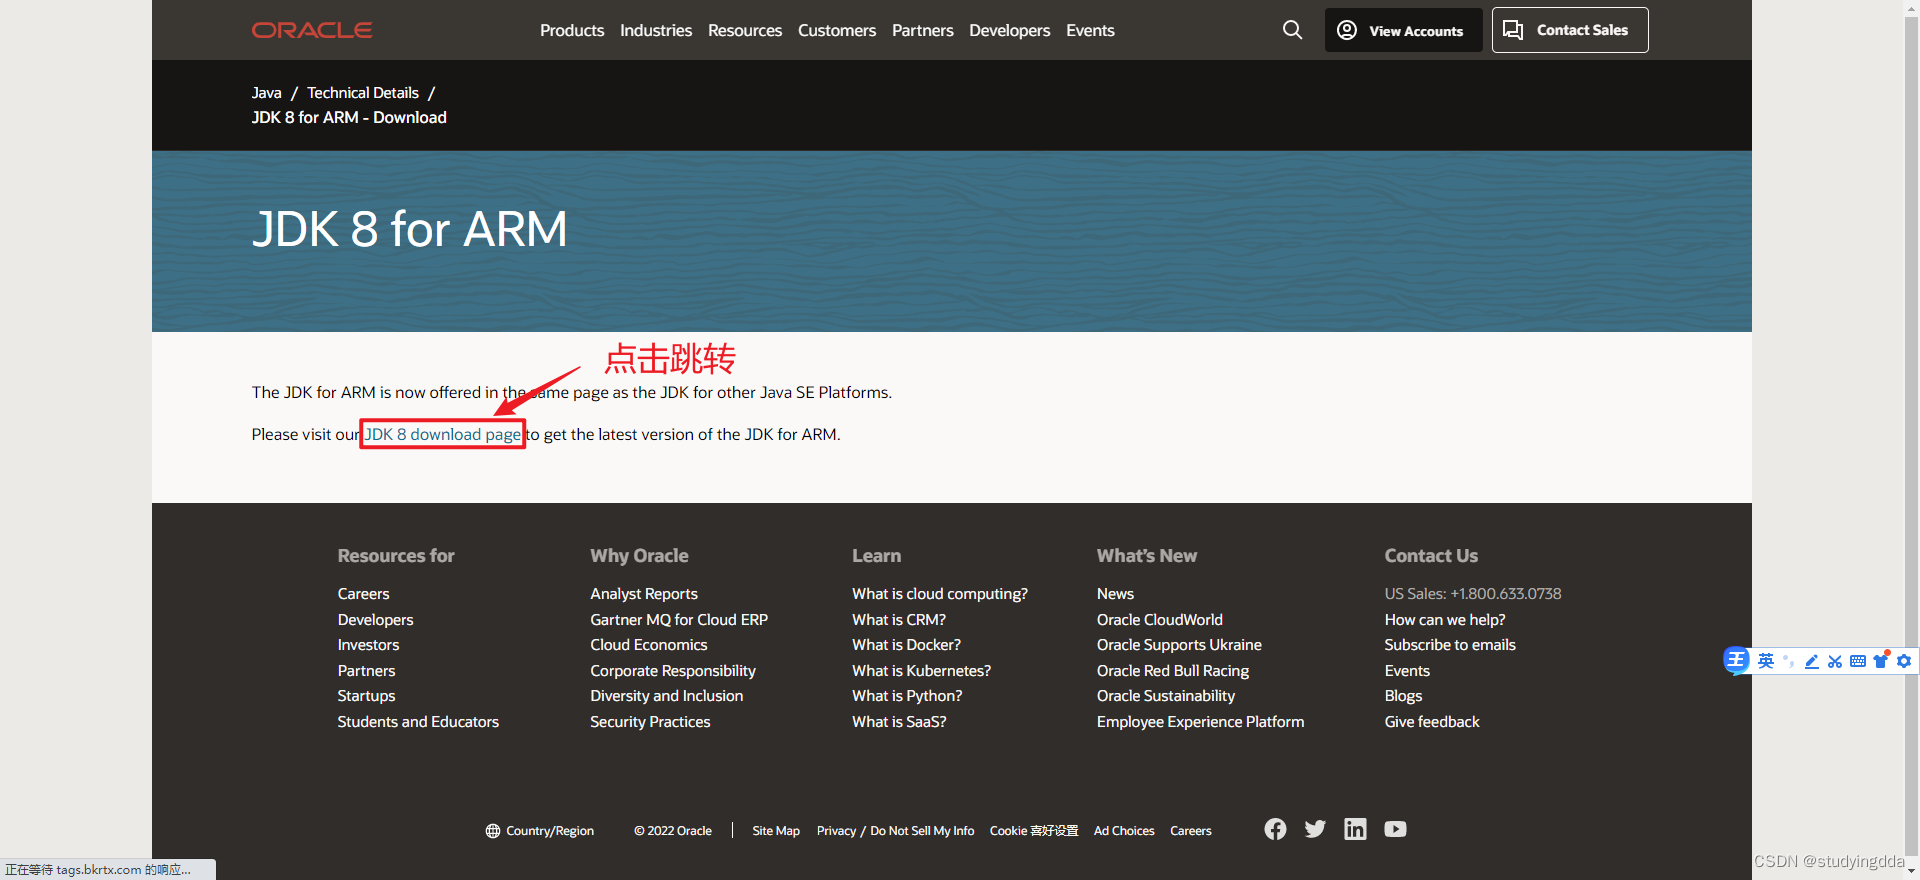Open Give feedback link
Viewport: 1920px width, 880px height.
(x=1432, y=722)
